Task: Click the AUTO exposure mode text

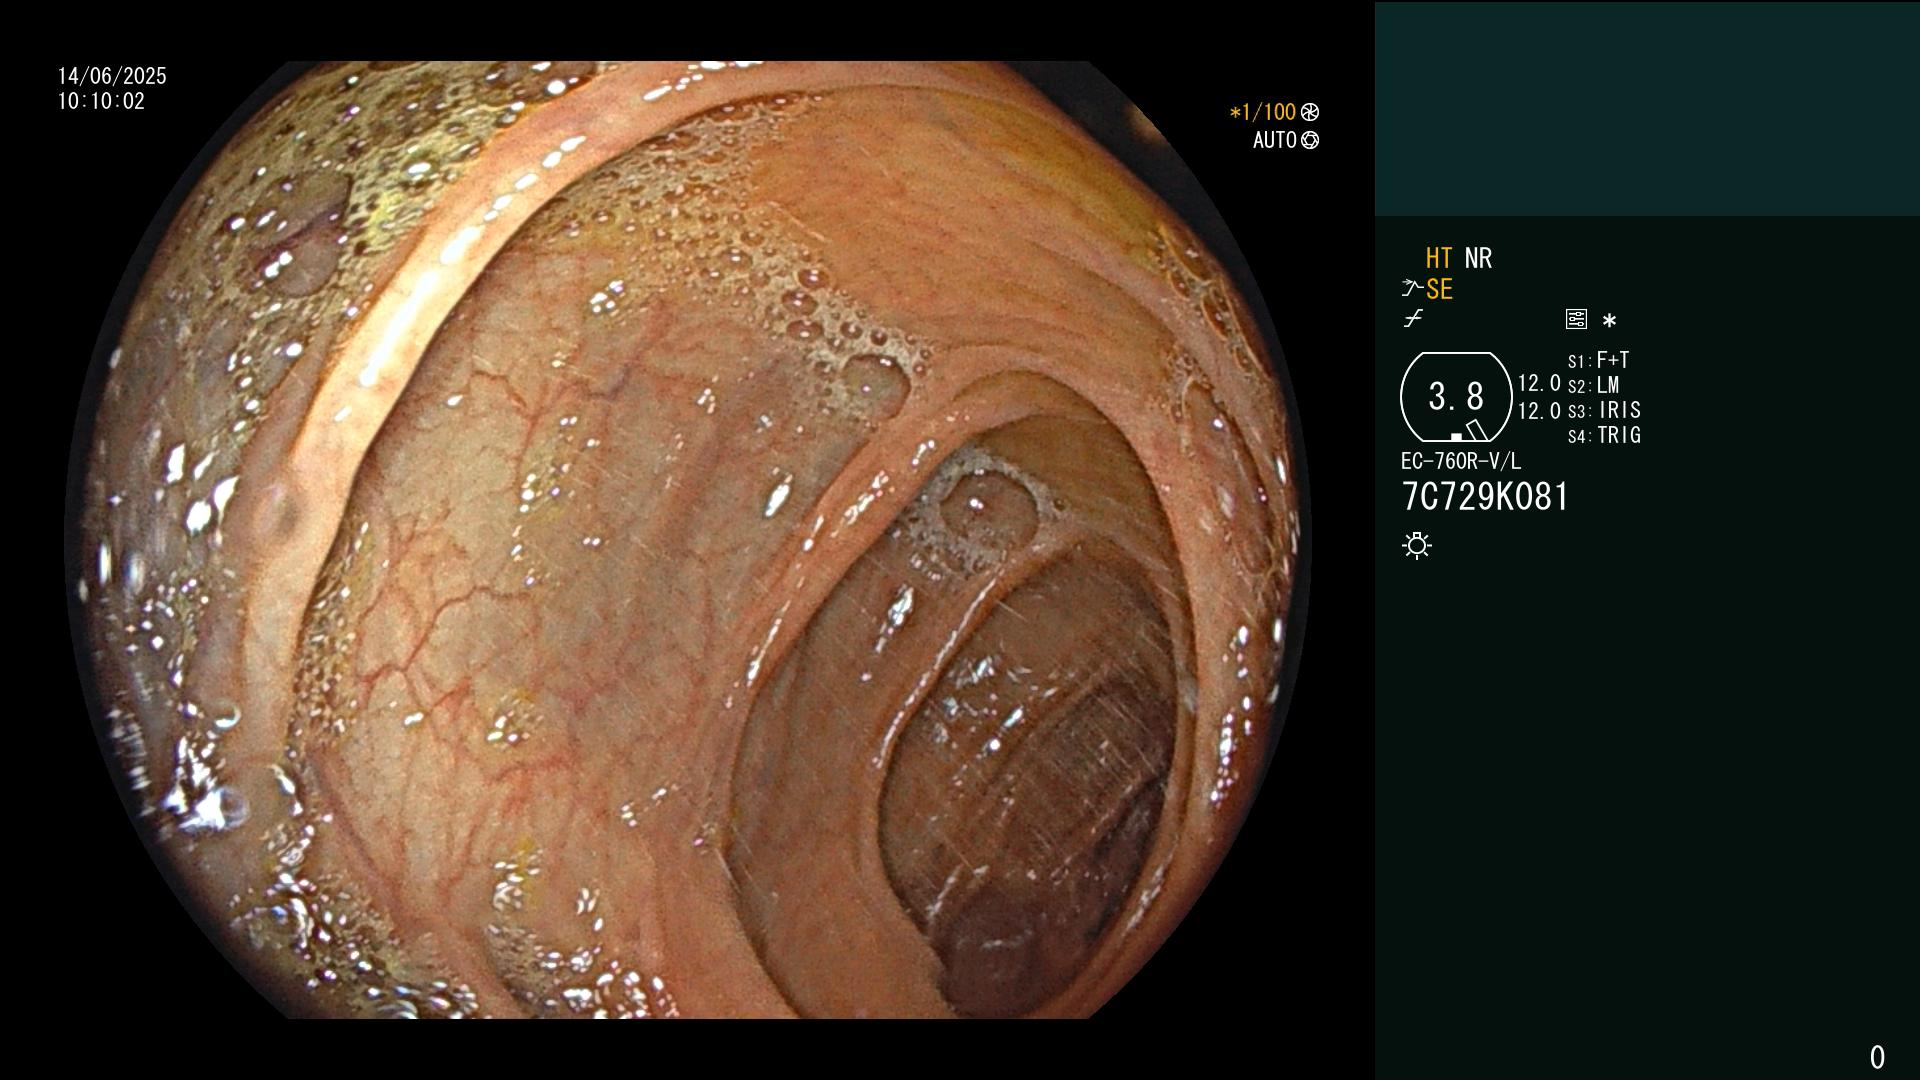Action: 1275,140
